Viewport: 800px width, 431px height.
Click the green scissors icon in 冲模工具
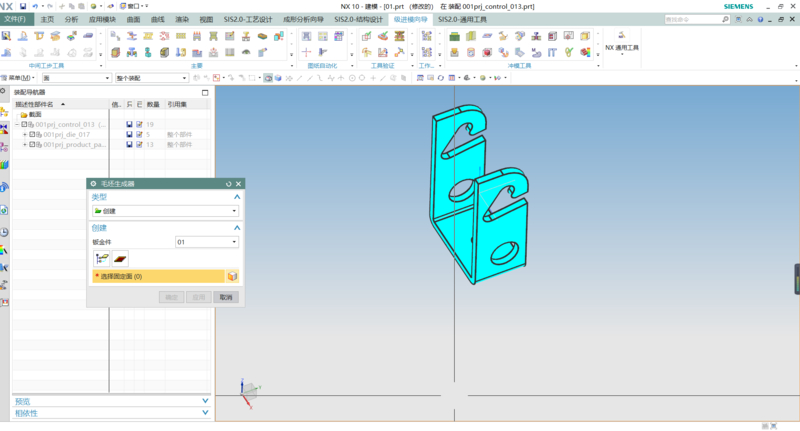(x=569, y=53)
